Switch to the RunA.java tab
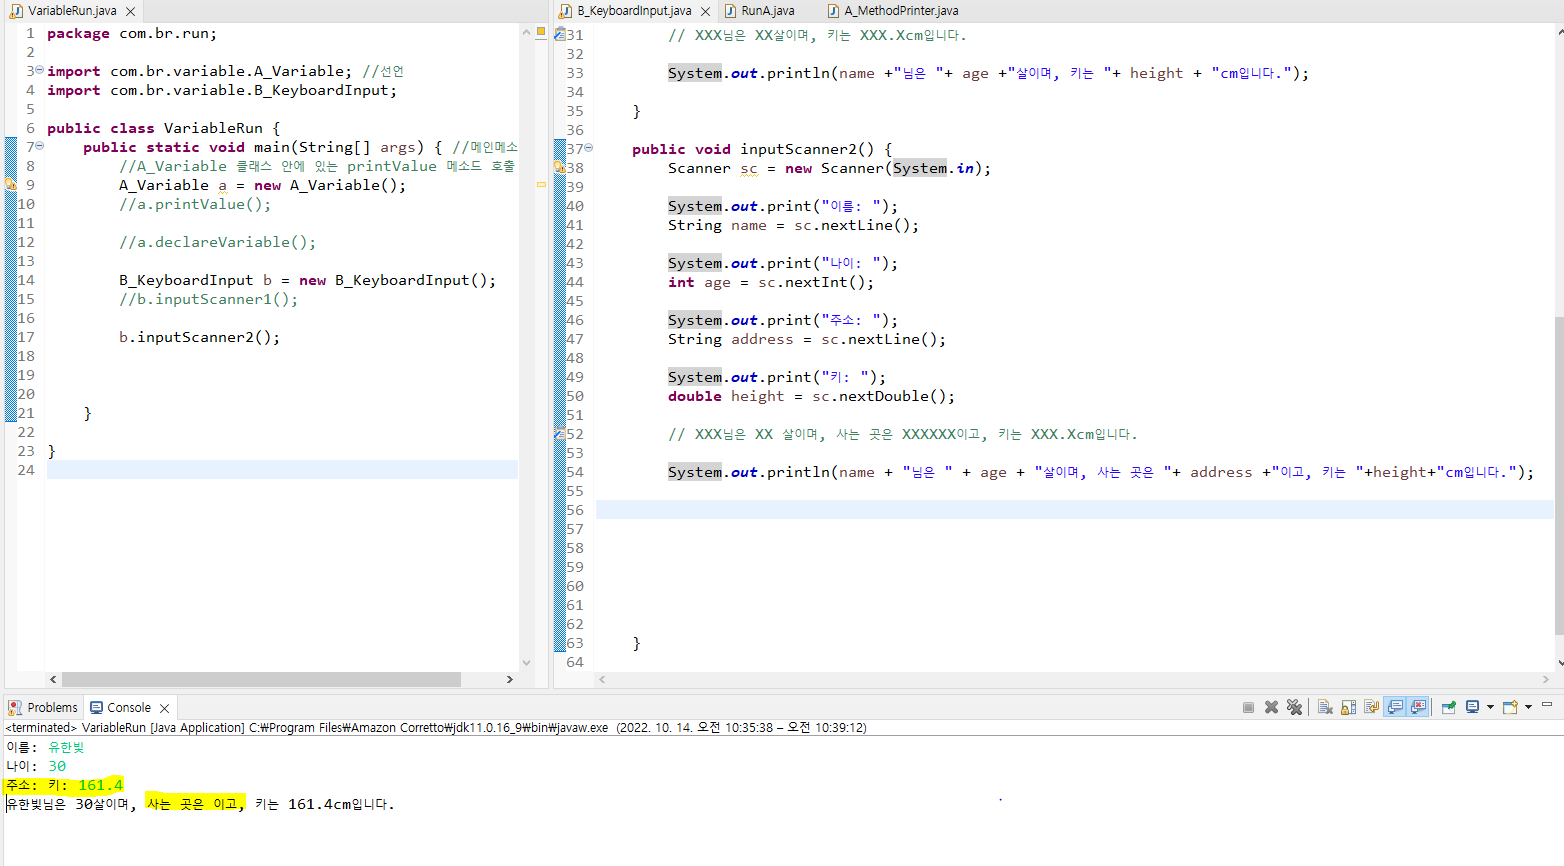This screenshot has height=866, width=1564. [x=759, y=11]
